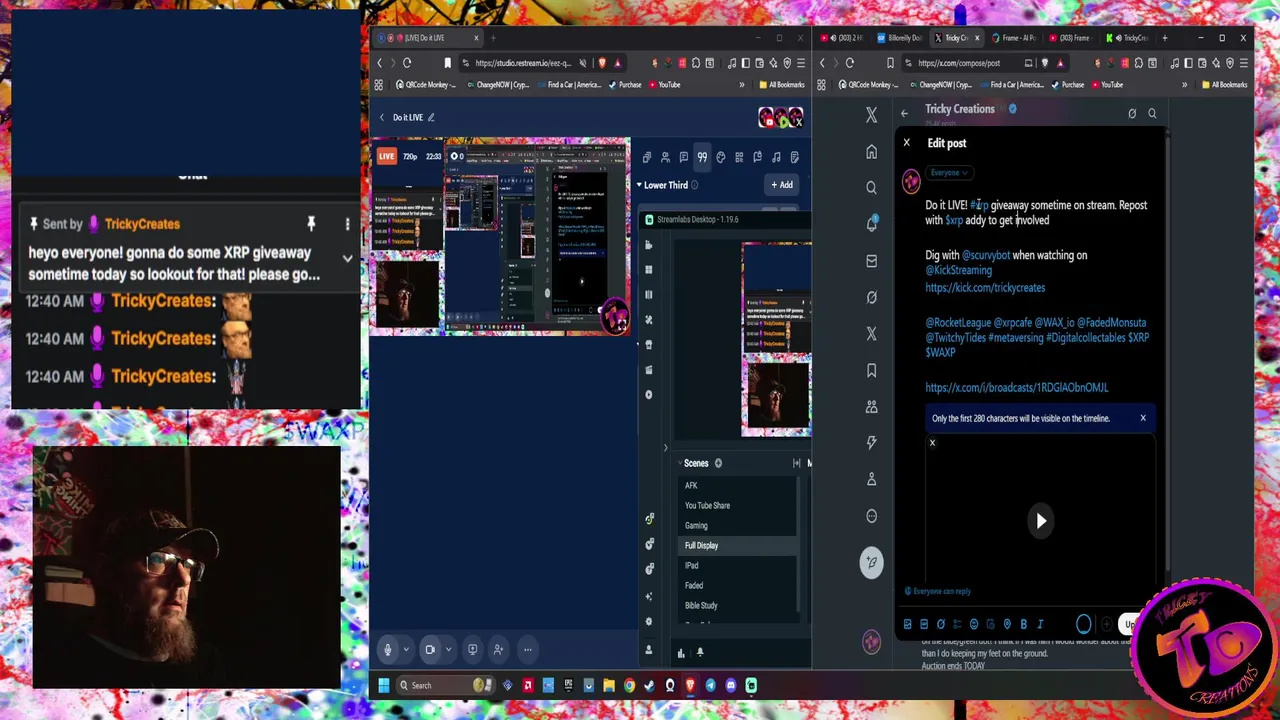Open the QR code tab in Restream panel
The height and width of the screenshot is (720, 1280).
[x=739, y=157]
